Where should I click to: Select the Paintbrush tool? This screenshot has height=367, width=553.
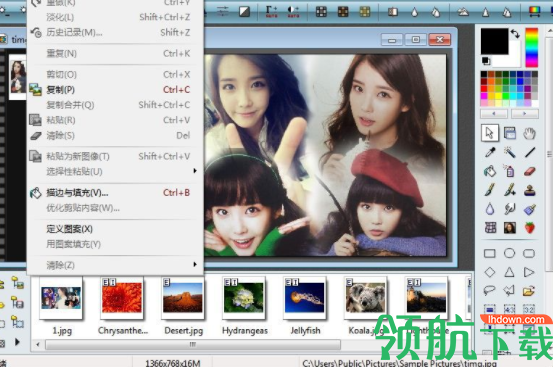point(490,190)
